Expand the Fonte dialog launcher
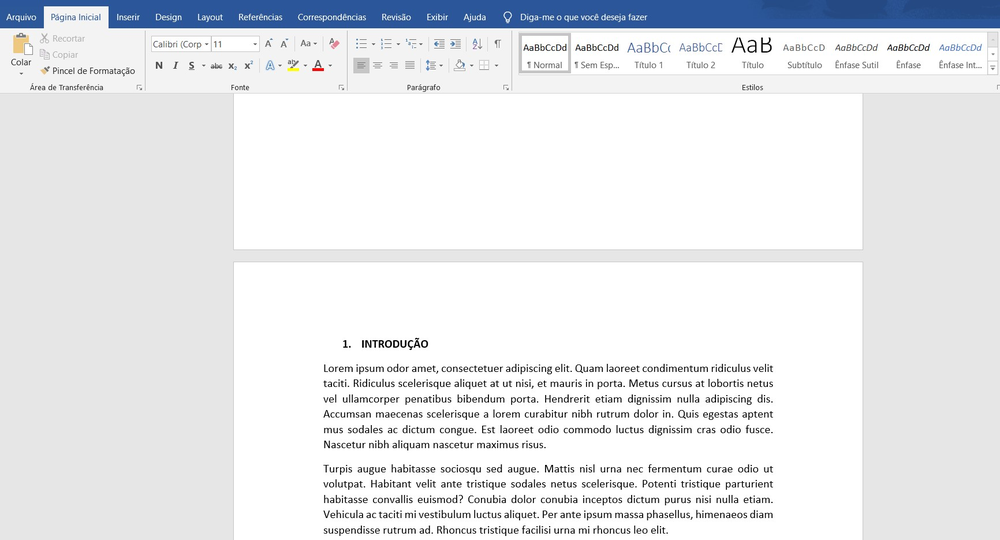 341,88
